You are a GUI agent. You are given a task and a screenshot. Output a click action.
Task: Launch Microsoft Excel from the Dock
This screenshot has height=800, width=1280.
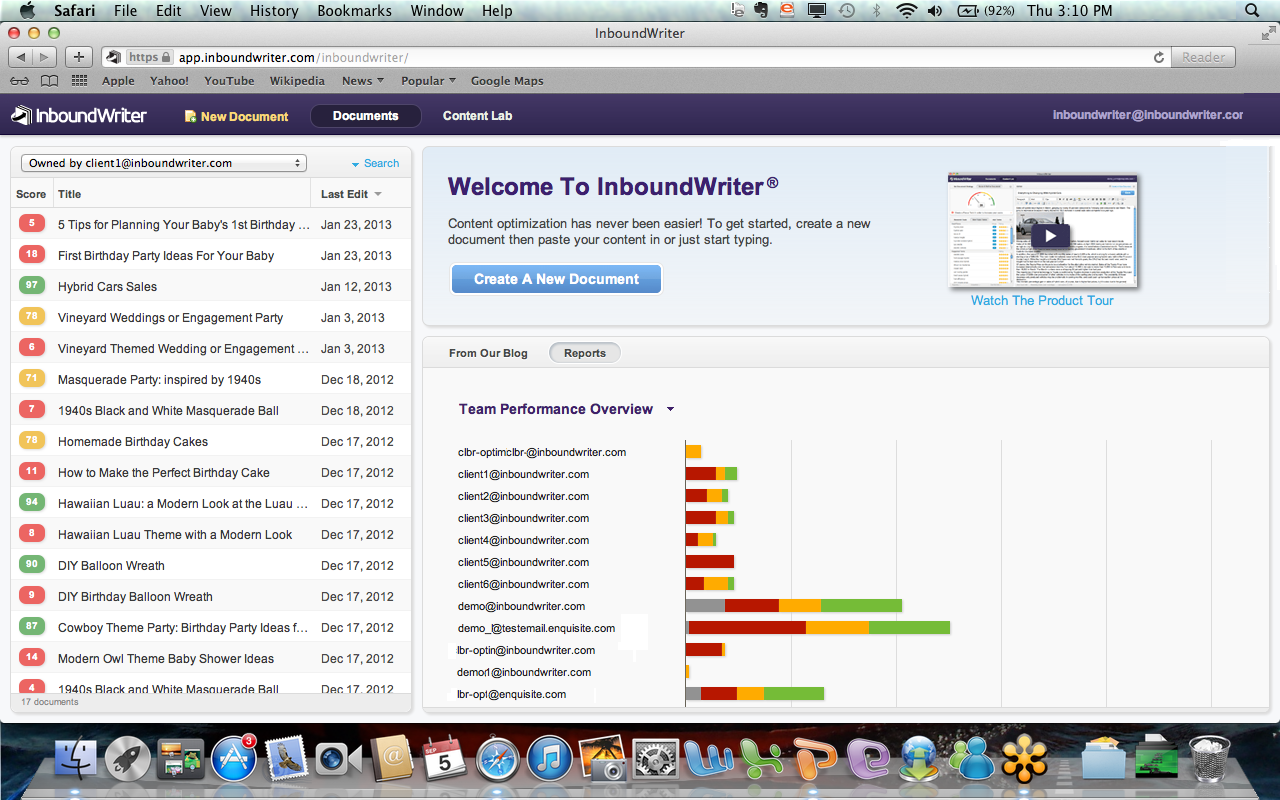point(762,759)
